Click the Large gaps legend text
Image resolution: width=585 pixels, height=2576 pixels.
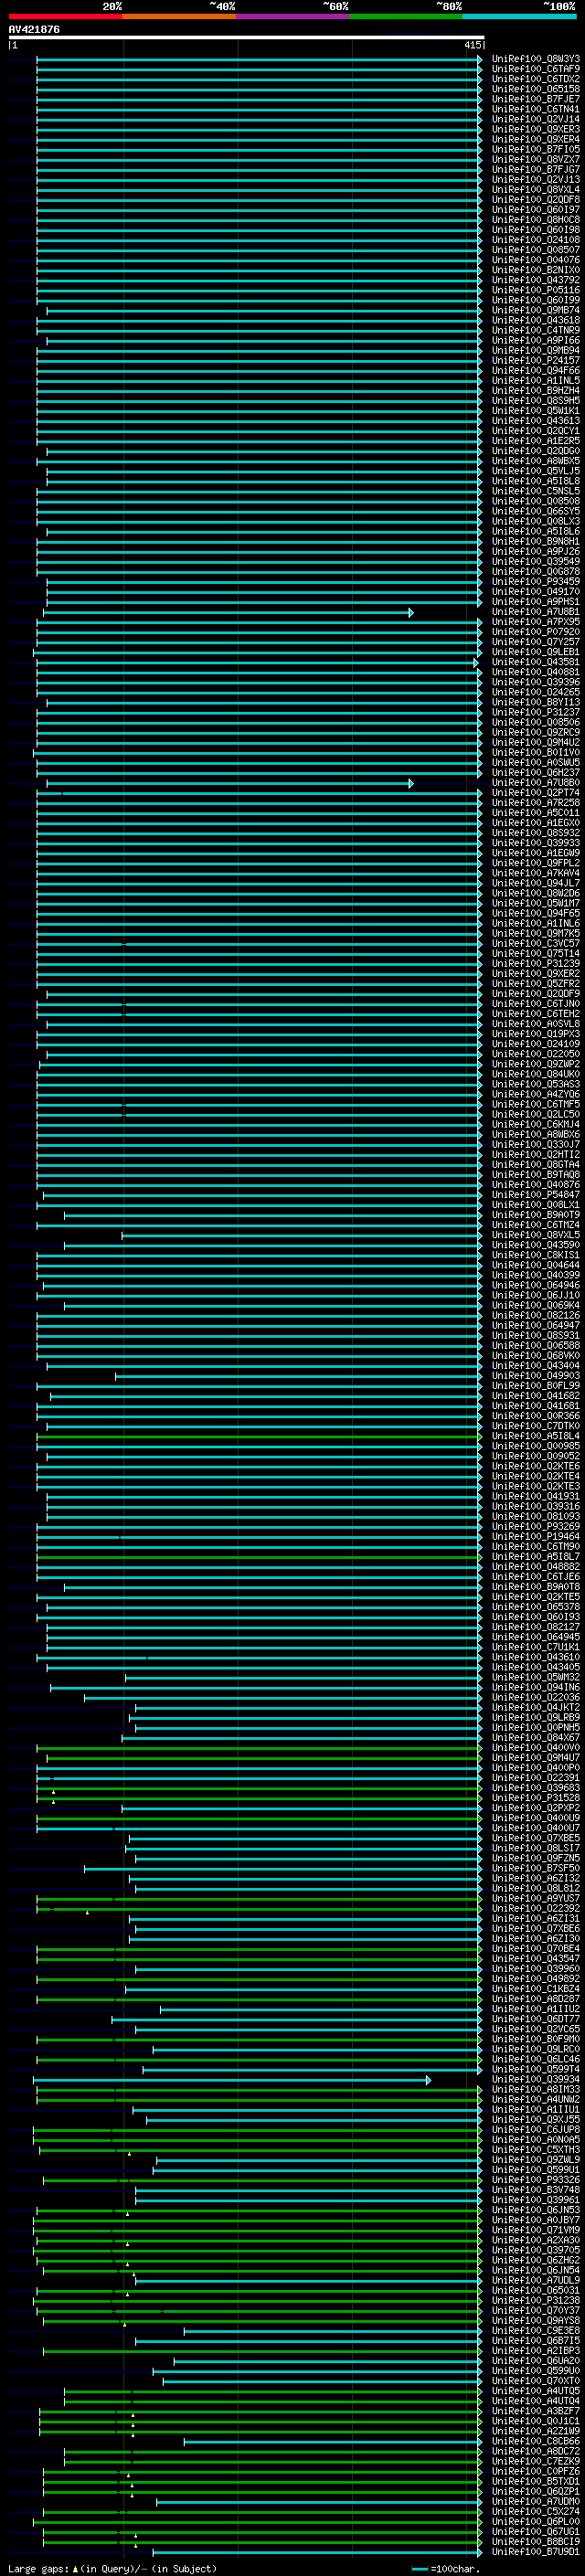coord(38,2568)
